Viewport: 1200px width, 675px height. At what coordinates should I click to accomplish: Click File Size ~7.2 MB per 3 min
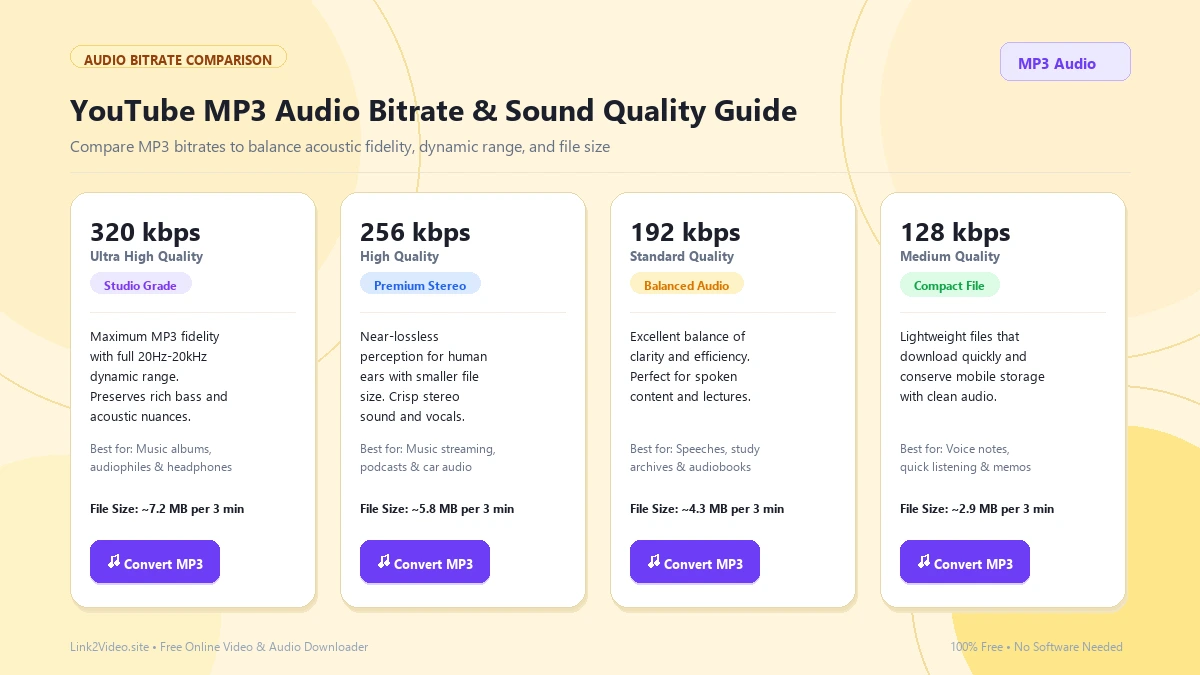pyautogui.click(x=167, y=508)
